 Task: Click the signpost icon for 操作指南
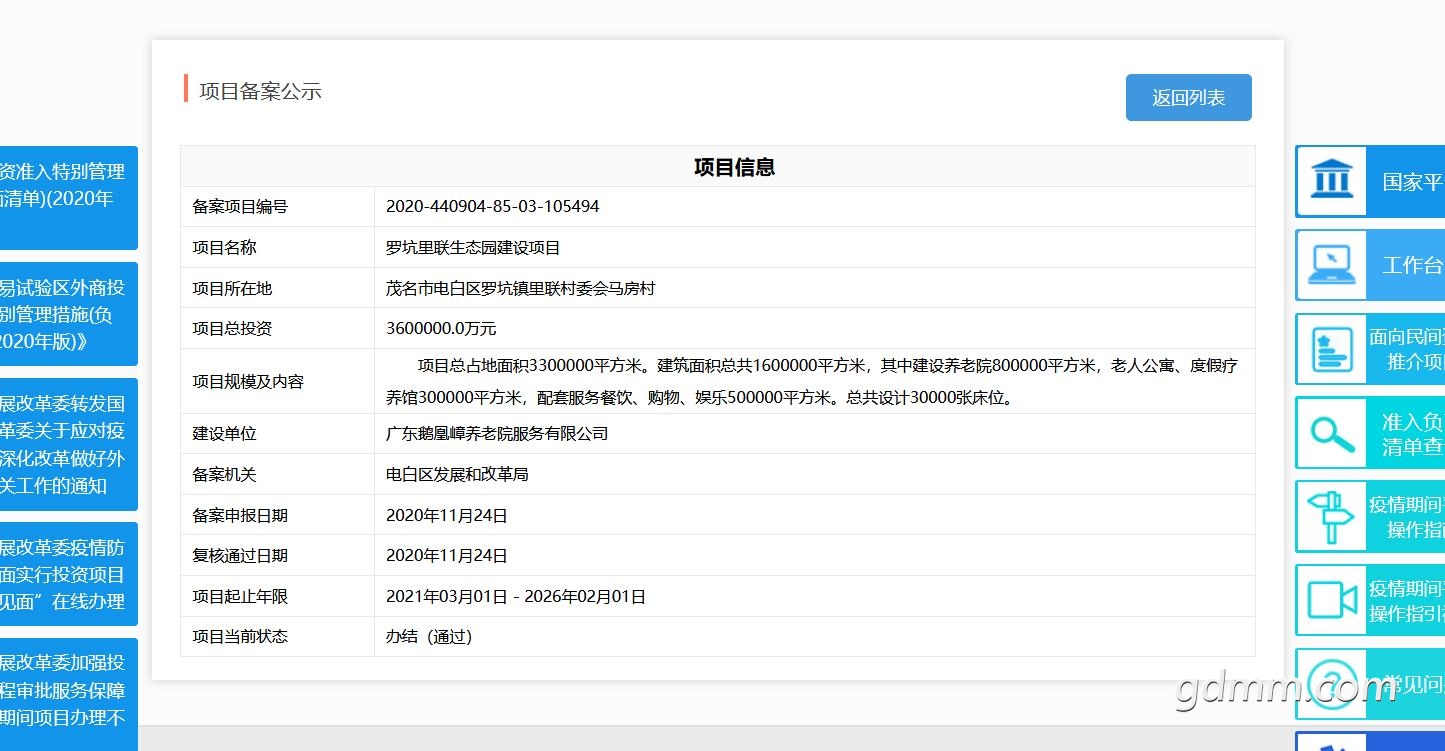click(1331, 517)
